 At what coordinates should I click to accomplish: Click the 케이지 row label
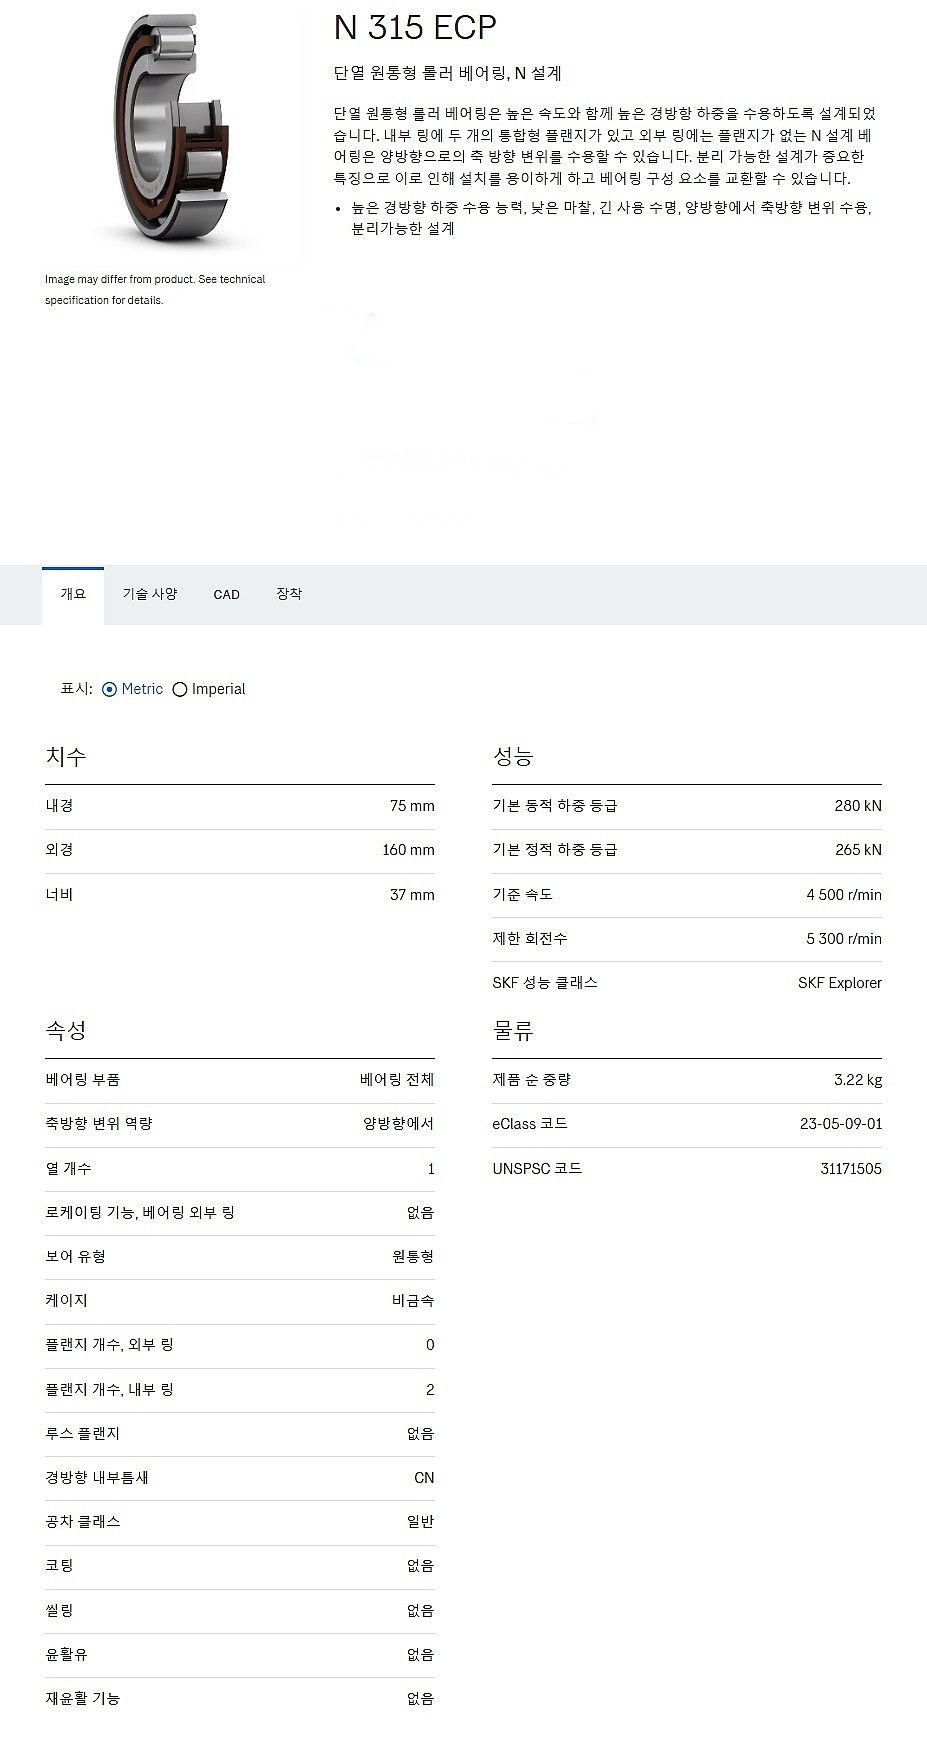tap(66, 1301)
